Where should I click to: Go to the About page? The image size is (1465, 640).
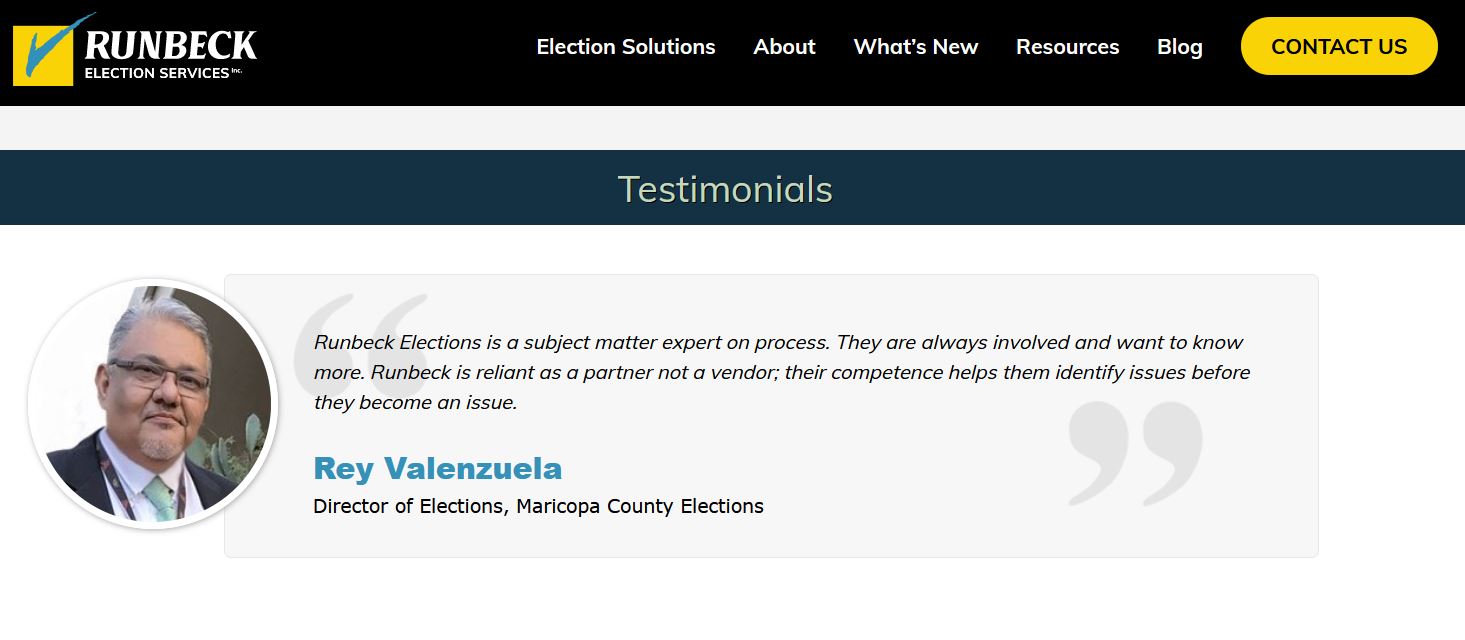coord(784,47)
